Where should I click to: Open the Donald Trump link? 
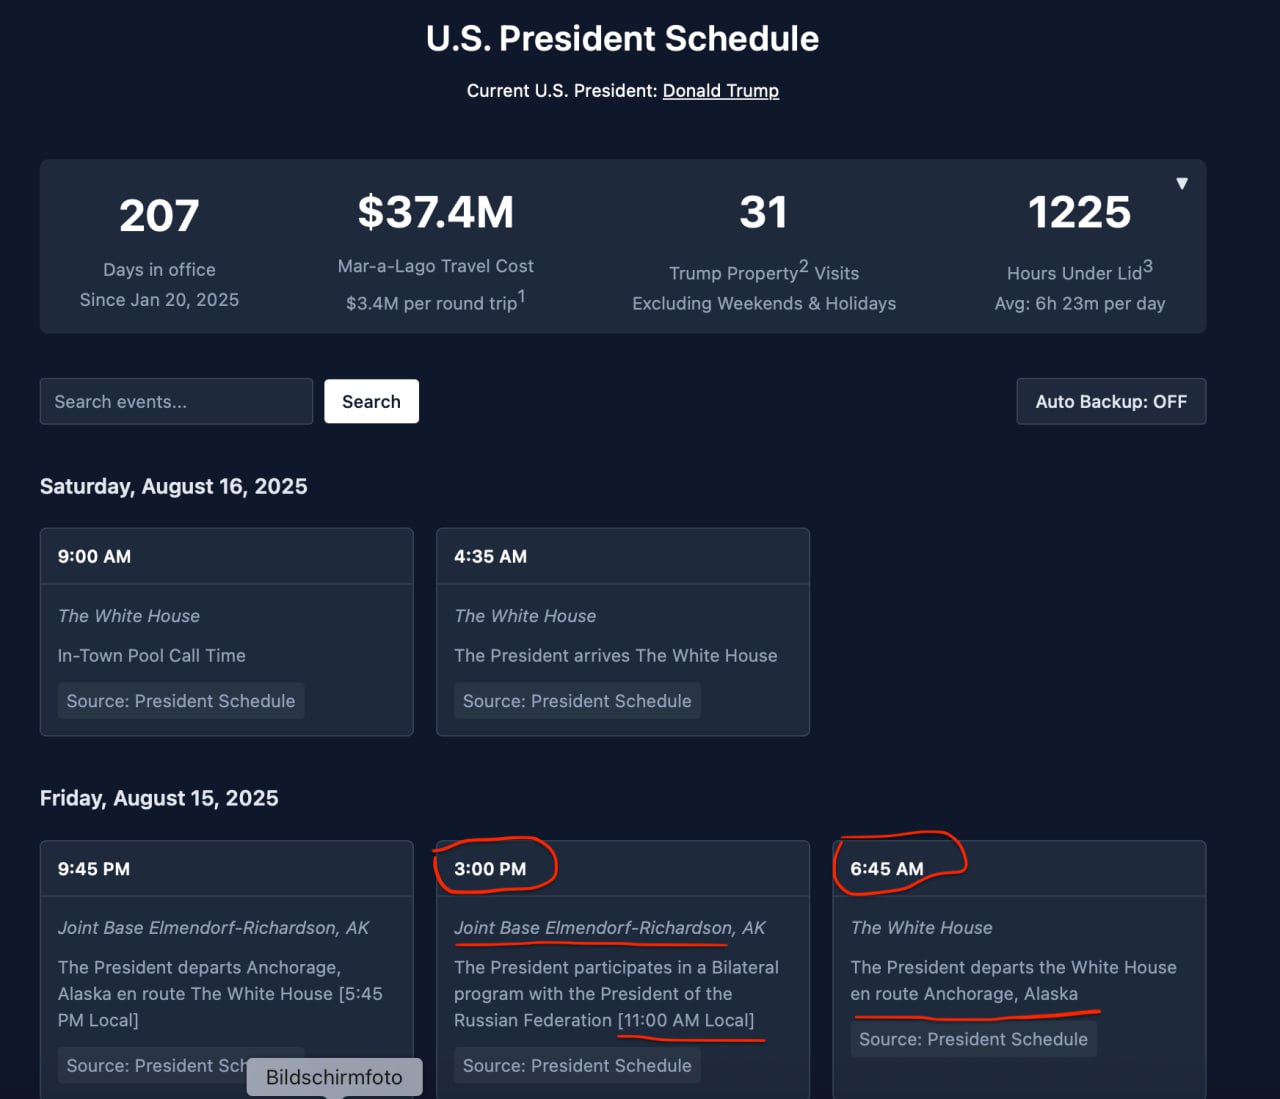720,91
